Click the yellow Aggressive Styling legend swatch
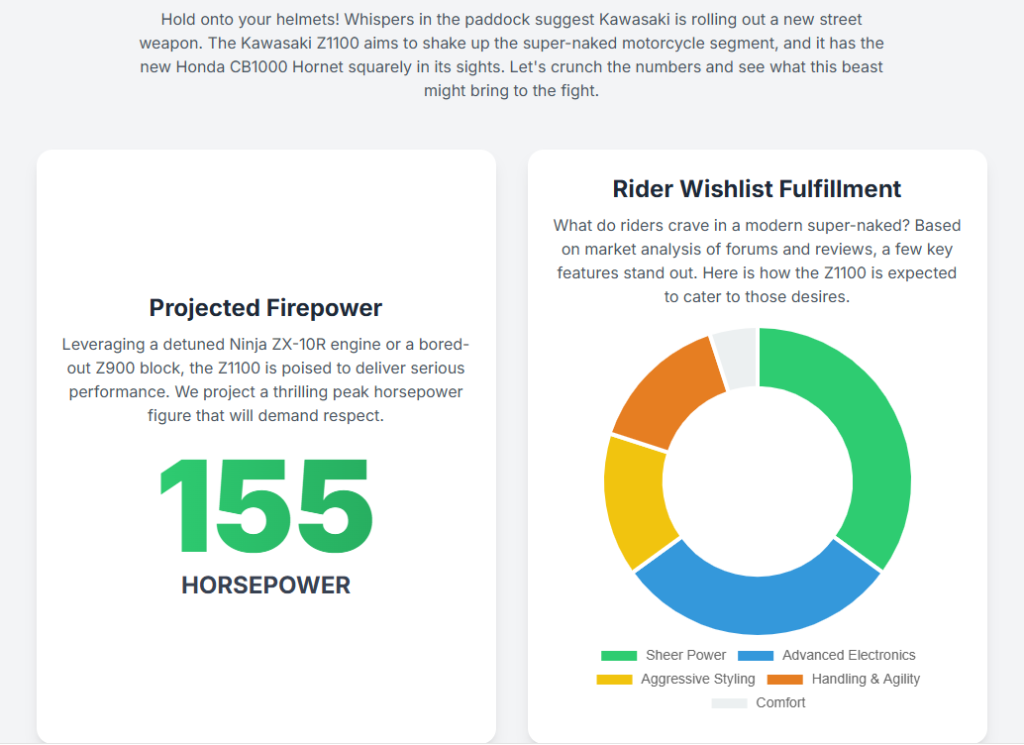1024x745 pixels. coord(614,679)
